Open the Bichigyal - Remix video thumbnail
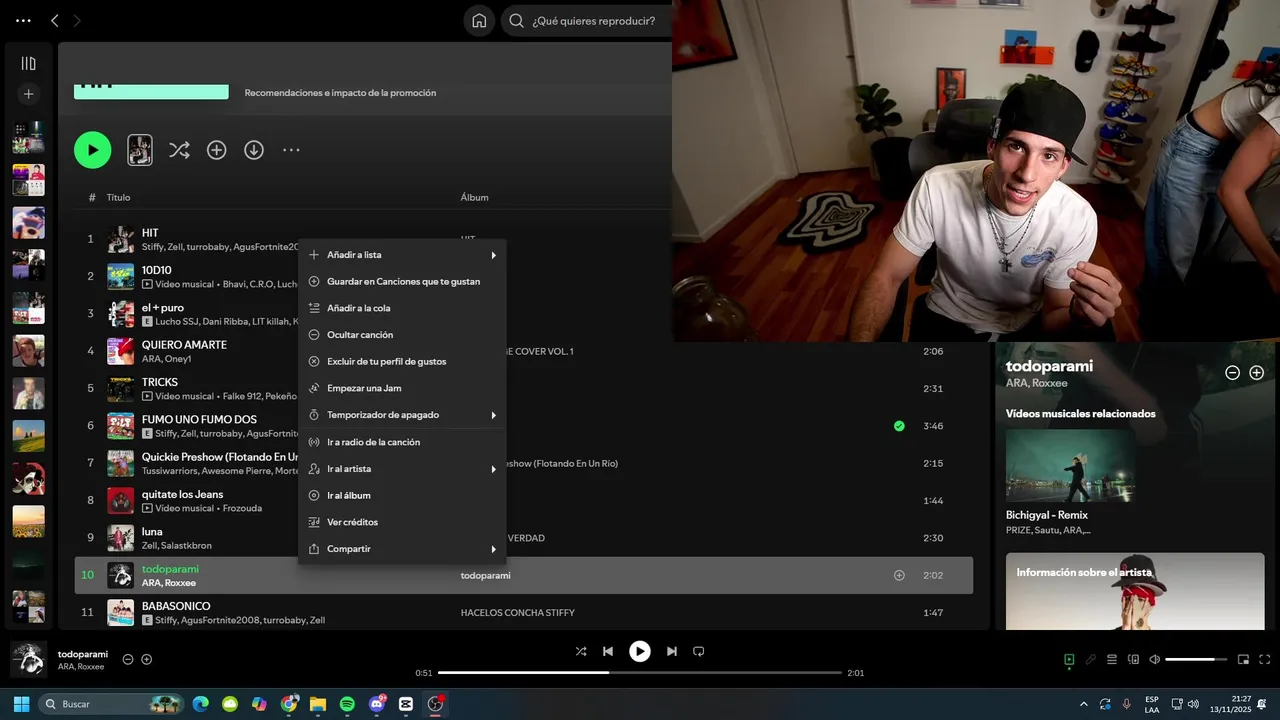This screenshot has height=720, width=1280. pos(1070,466)
